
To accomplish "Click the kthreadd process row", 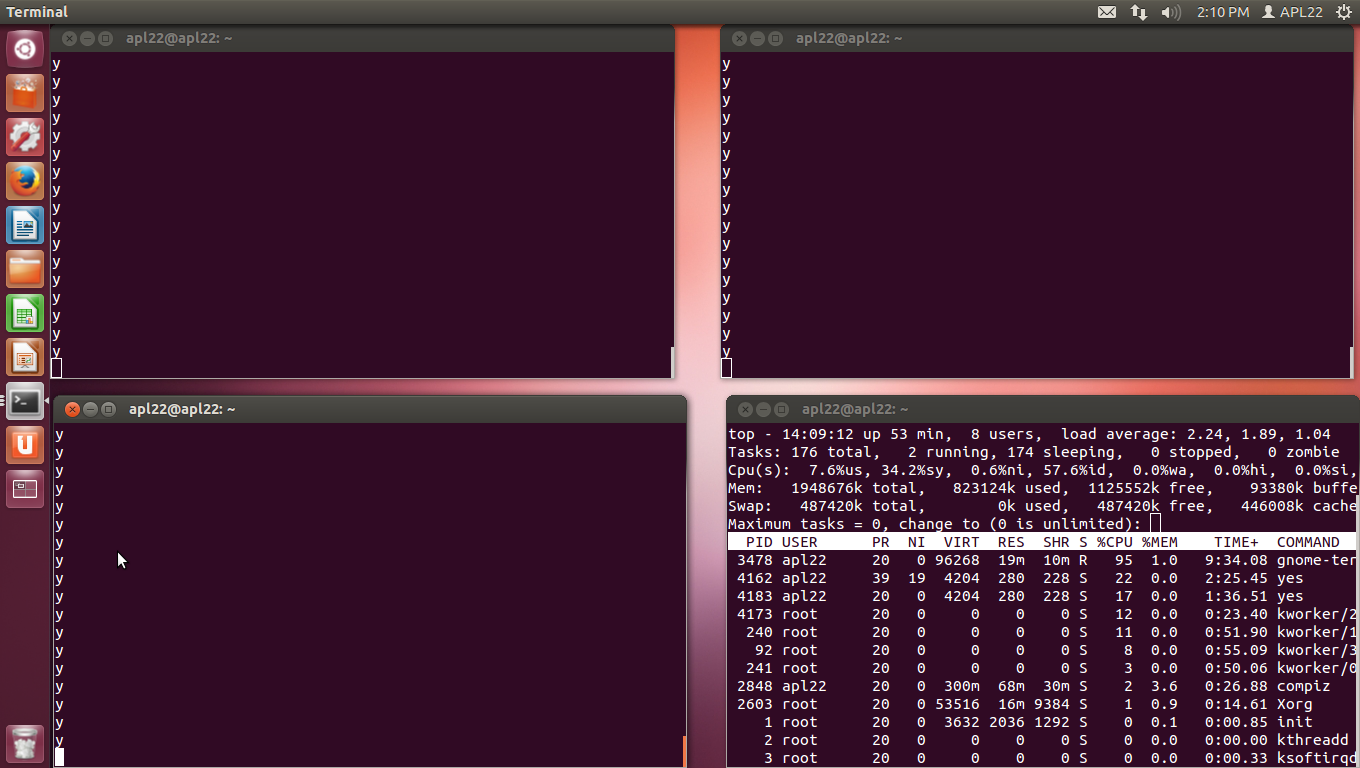I will pyautogui.click(x=1043, y=740).
